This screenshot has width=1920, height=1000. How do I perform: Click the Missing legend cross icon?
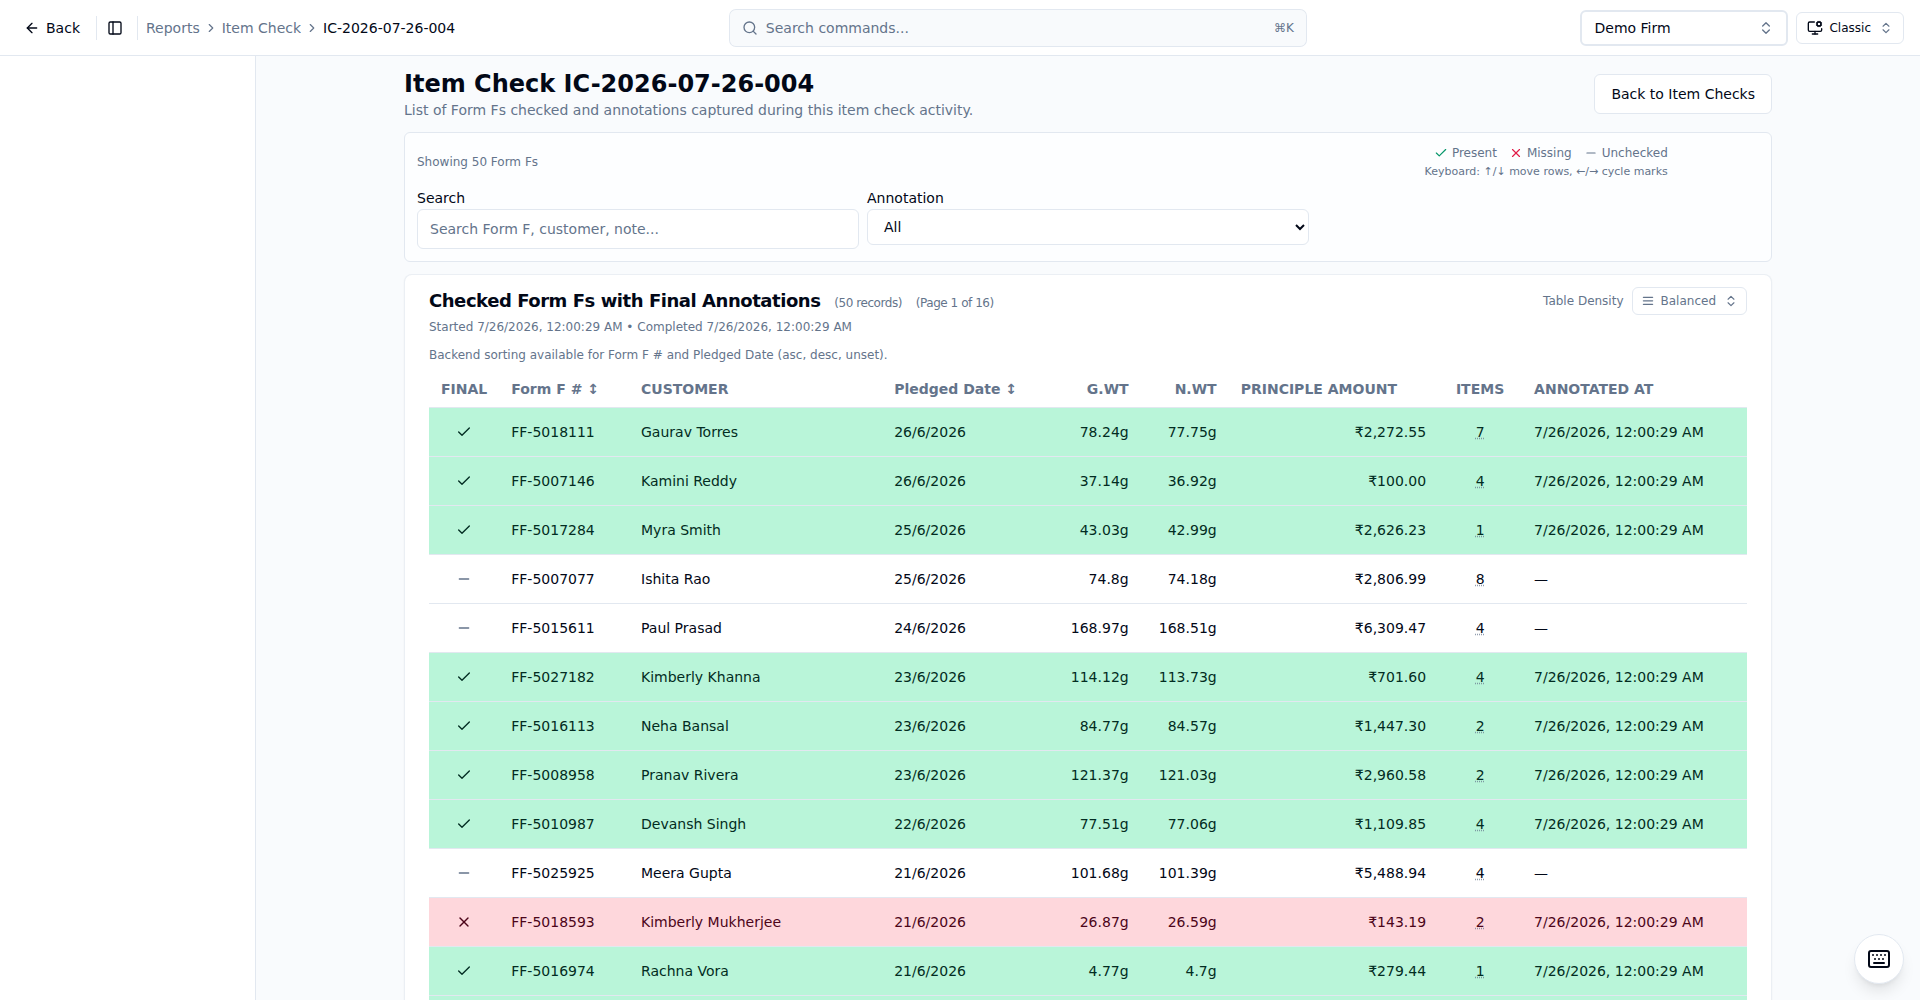click(x=1516, y=153)
